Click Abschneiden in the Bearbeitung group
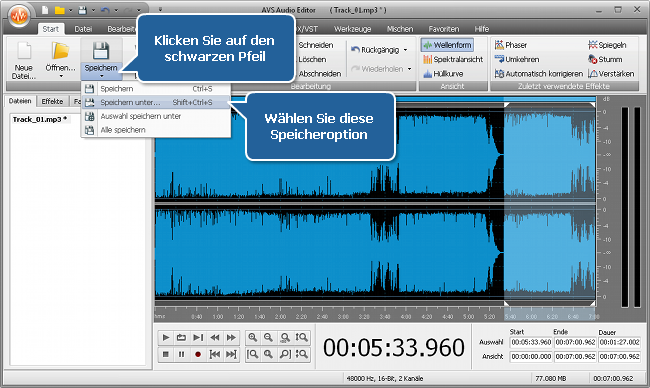Viewport: 650px width, 388px height. tap(320, 74)
